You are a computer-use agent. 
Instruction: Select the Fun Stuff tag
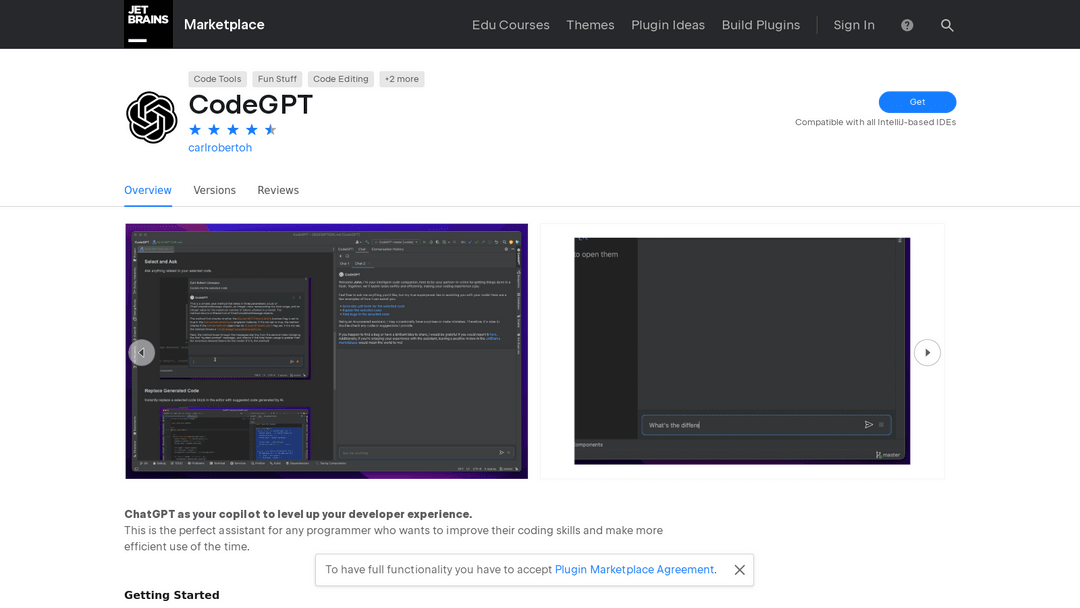[x=278, y=79]
